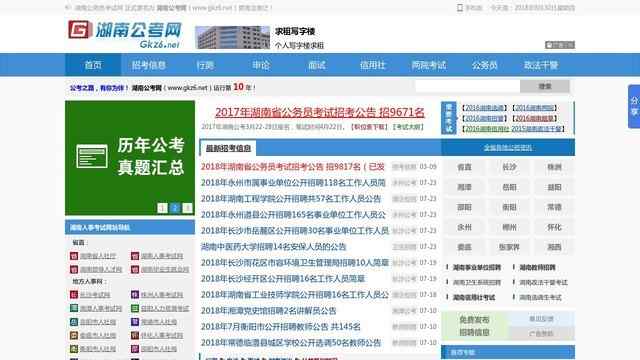Open 2018年永州道县公开招聘165名 link
This screenshot has height=360, width=640.
coord(293,214)
